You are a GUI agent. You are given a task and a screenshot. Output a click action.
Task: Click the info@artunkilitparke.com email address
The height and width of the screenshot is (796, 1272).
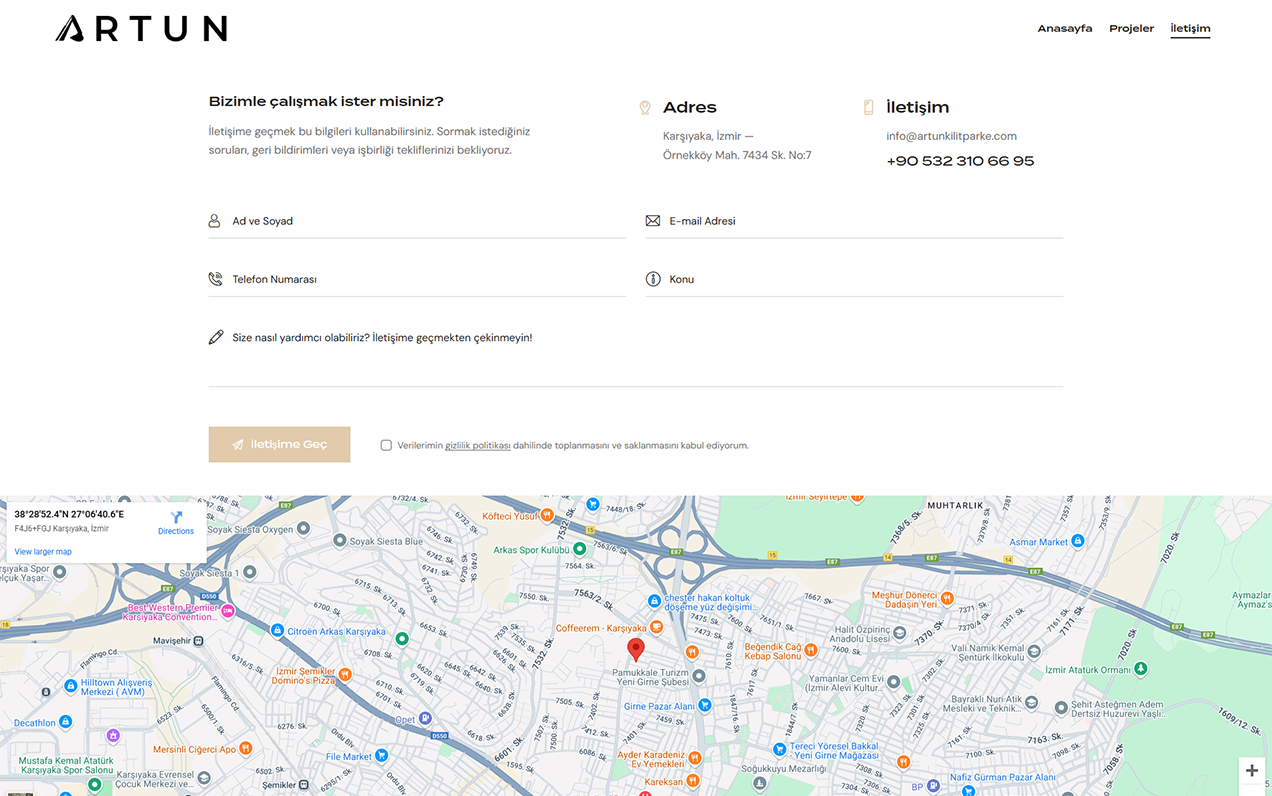pyautogui.click(x=951, y=136)
